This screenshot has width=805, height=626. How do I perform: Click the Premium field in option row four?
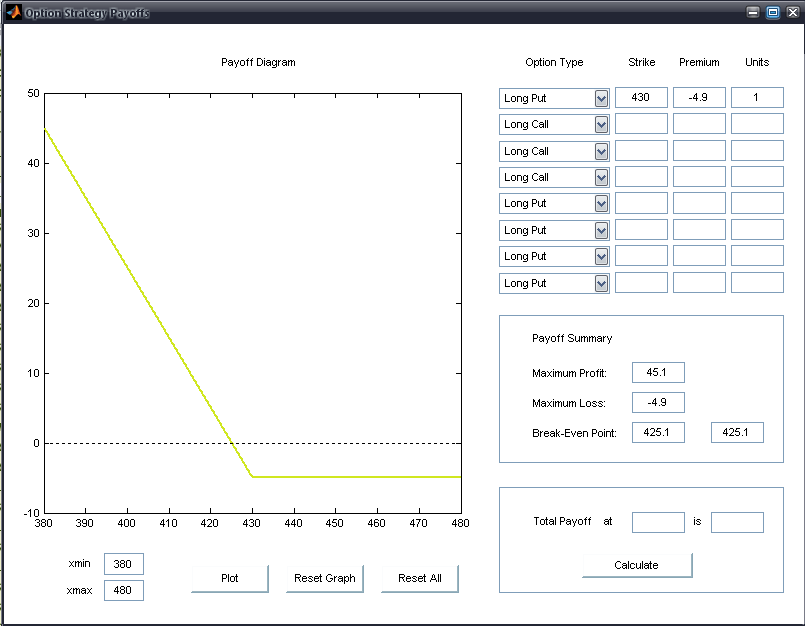tap(699, 177)
